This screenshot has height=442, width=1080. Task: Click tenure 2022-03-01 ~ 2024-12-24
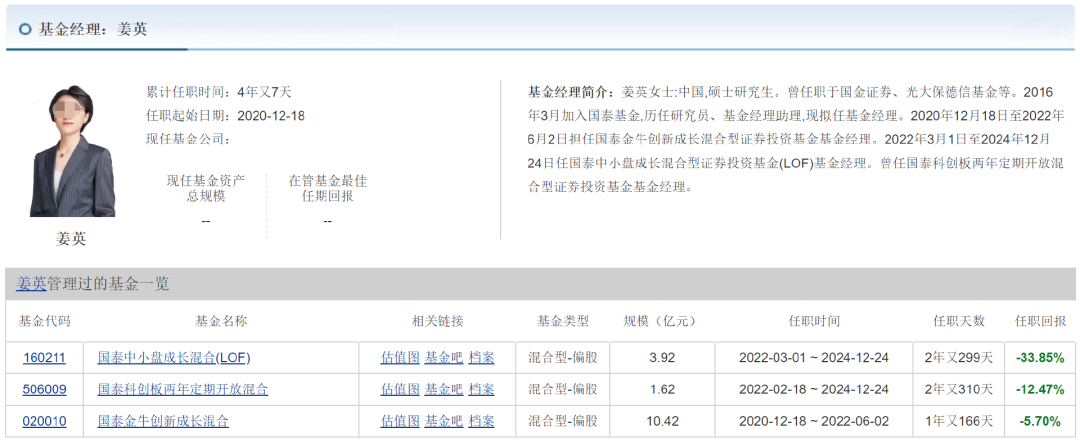click(813, 358)
